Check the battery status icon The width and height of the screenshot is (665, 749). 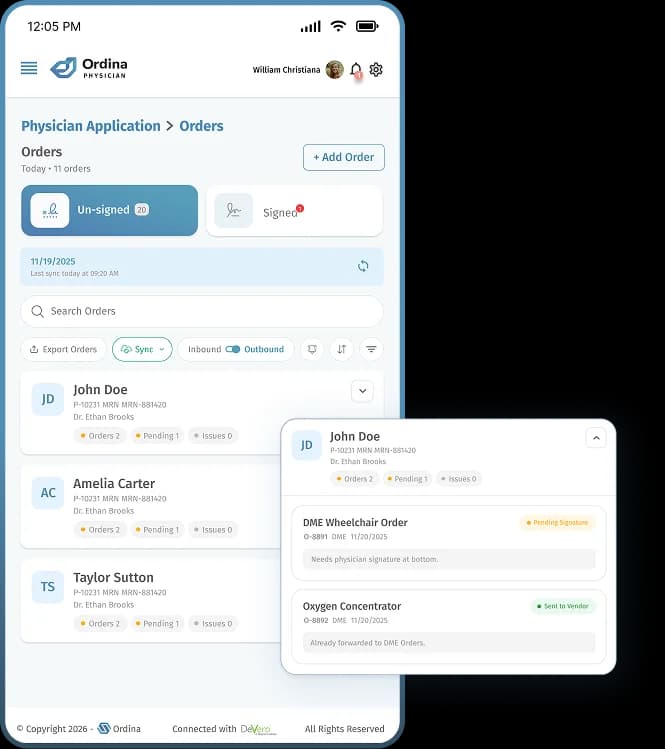pyautogui.click(x=367, y=26)
